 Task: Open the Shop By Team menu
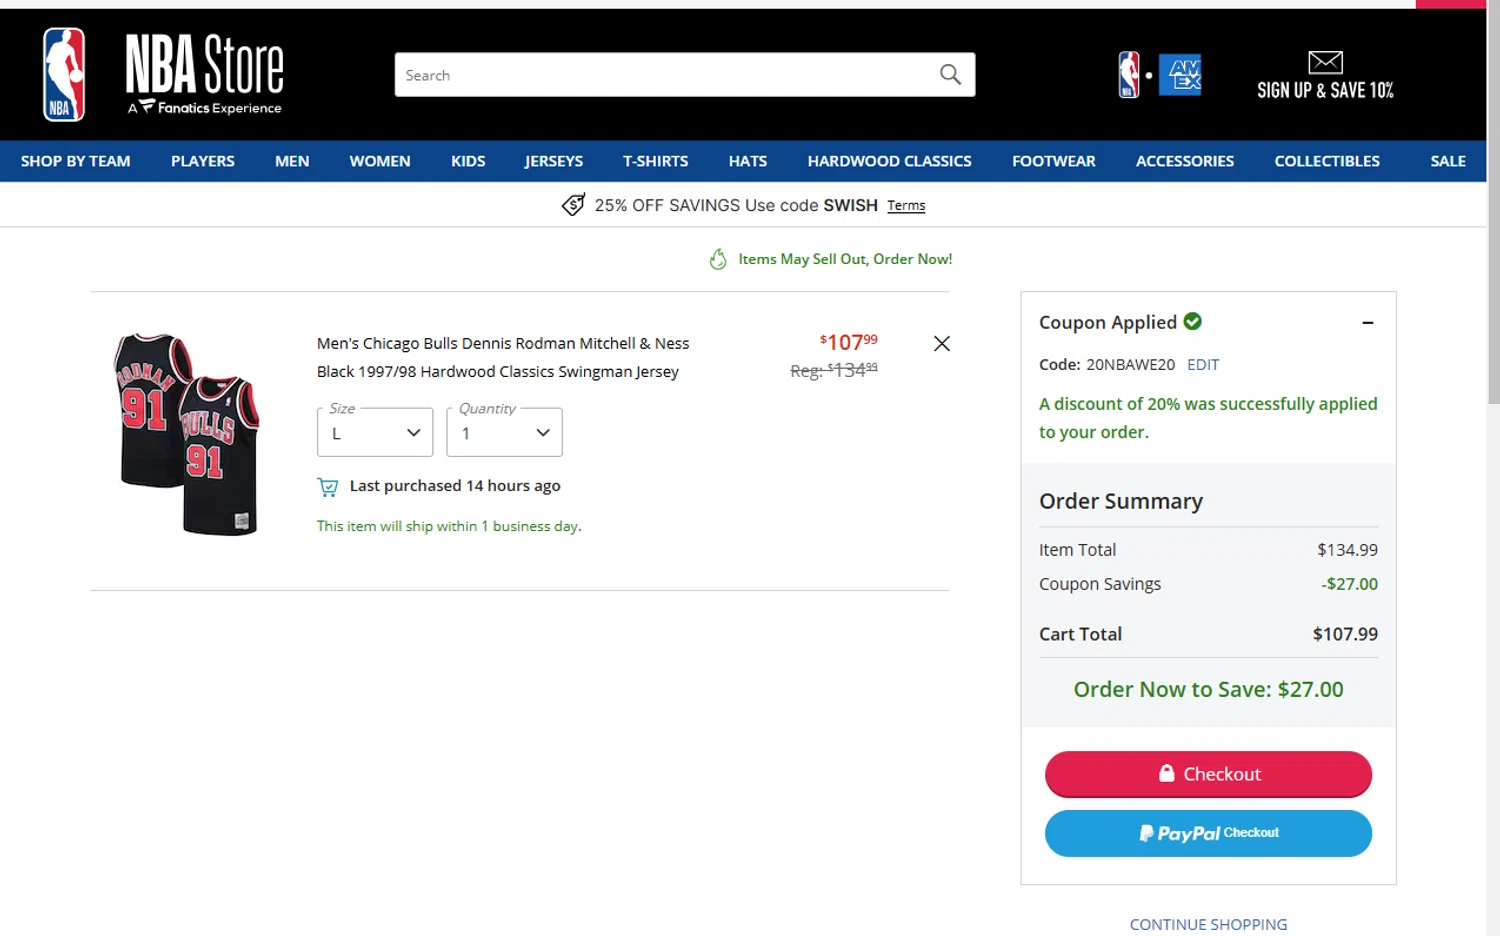76,161
